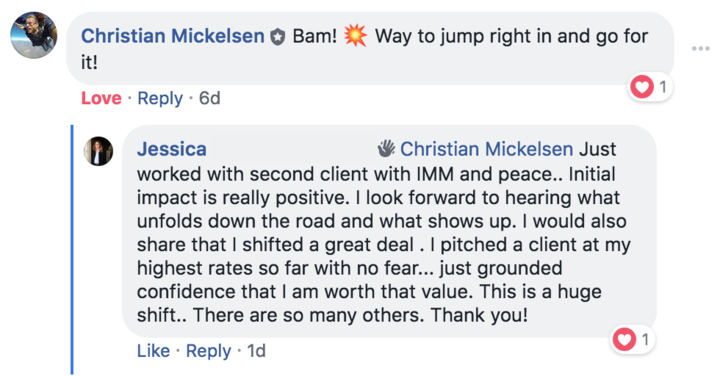Open the 6d timestamp permalink
Image resolution: width=720 pixels, height=376 pixels.
click(x=209, y=98)
